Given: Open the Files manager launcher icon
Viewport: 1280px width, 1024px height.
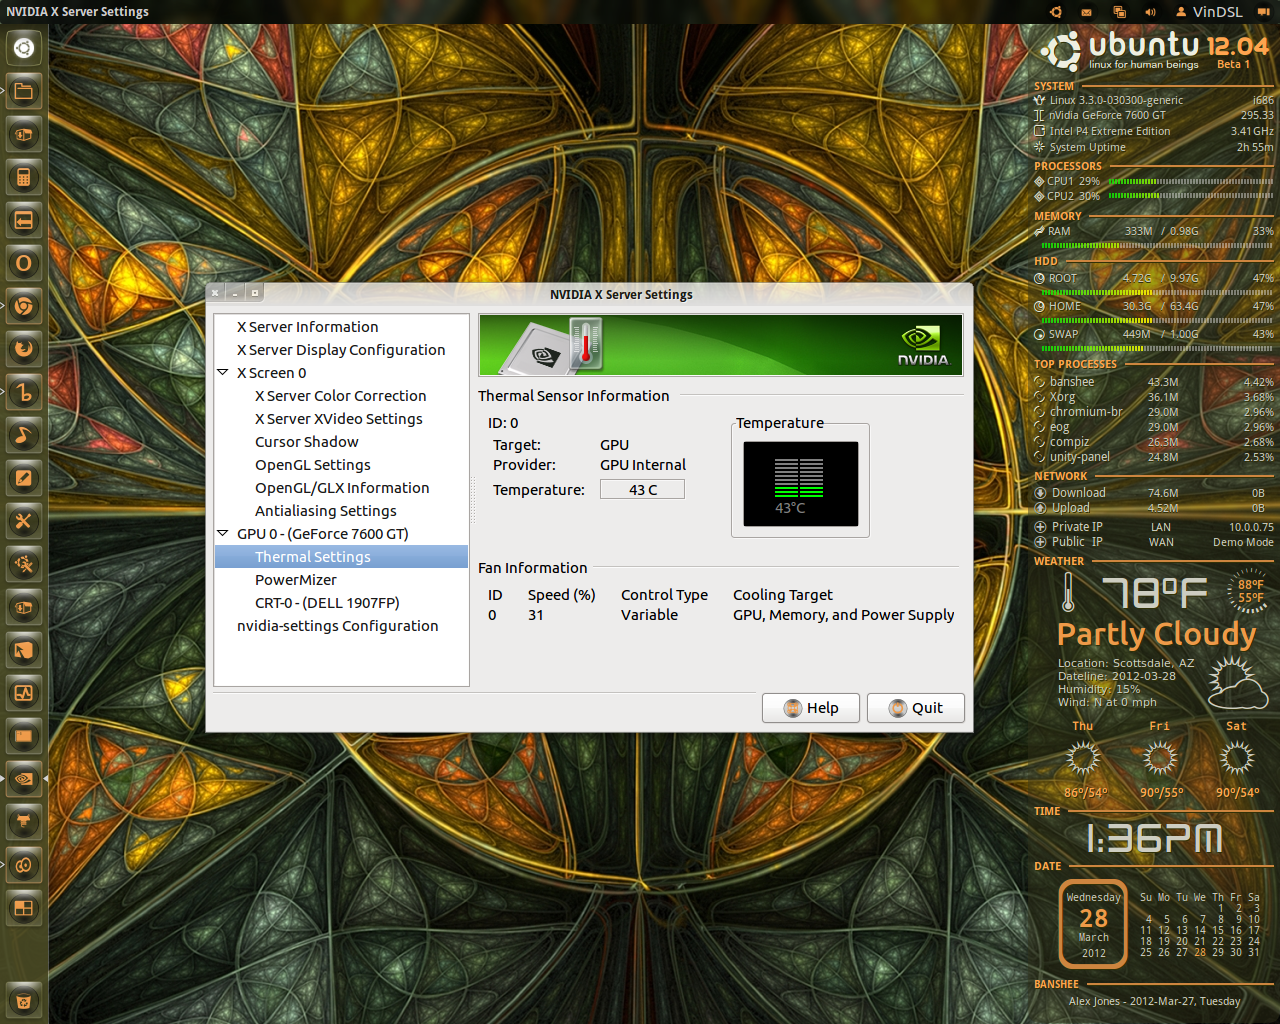Looking at the screenshot, I should click(24, 91).
